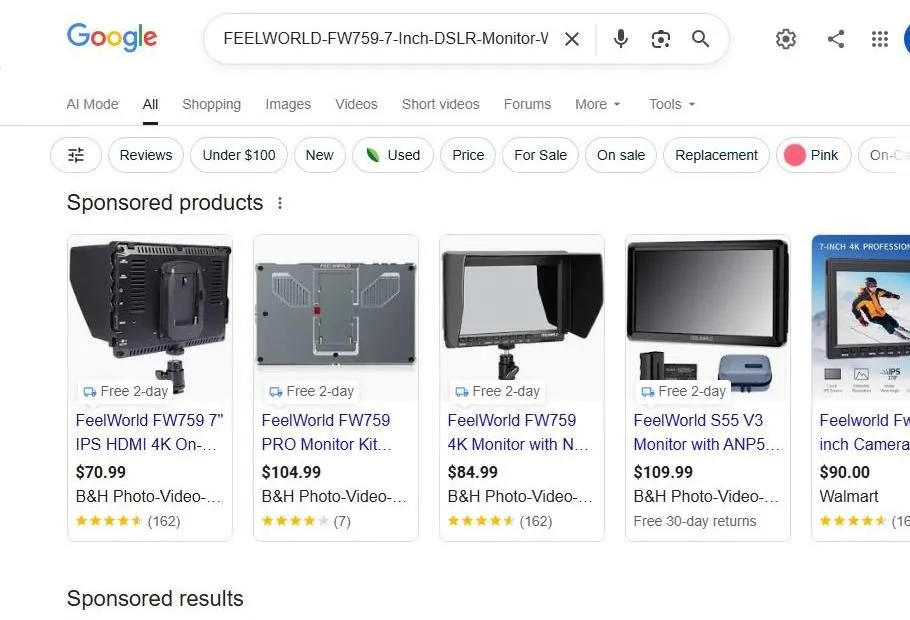The height and width of the screenshot is (620, 910).
Task: Open Google Lens image search icon
Action: pos(660,39)
